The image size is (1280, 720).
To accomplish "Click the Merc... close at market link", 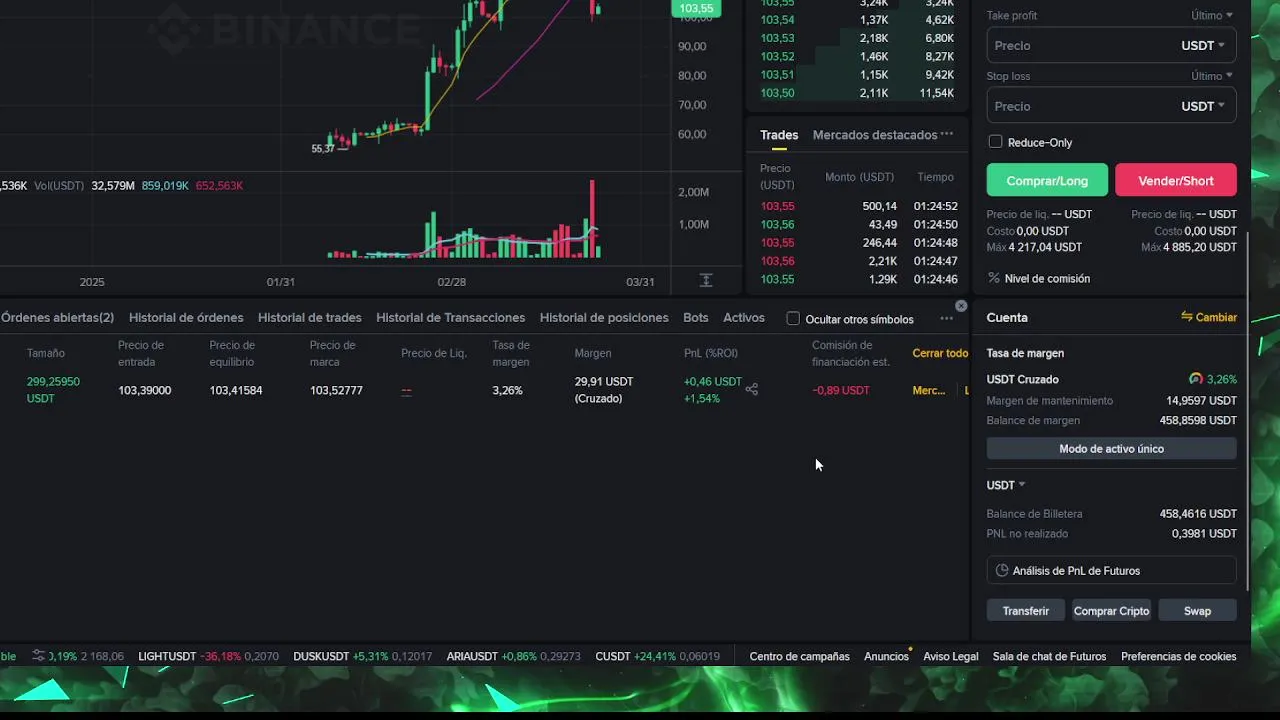I will (929, 390).
